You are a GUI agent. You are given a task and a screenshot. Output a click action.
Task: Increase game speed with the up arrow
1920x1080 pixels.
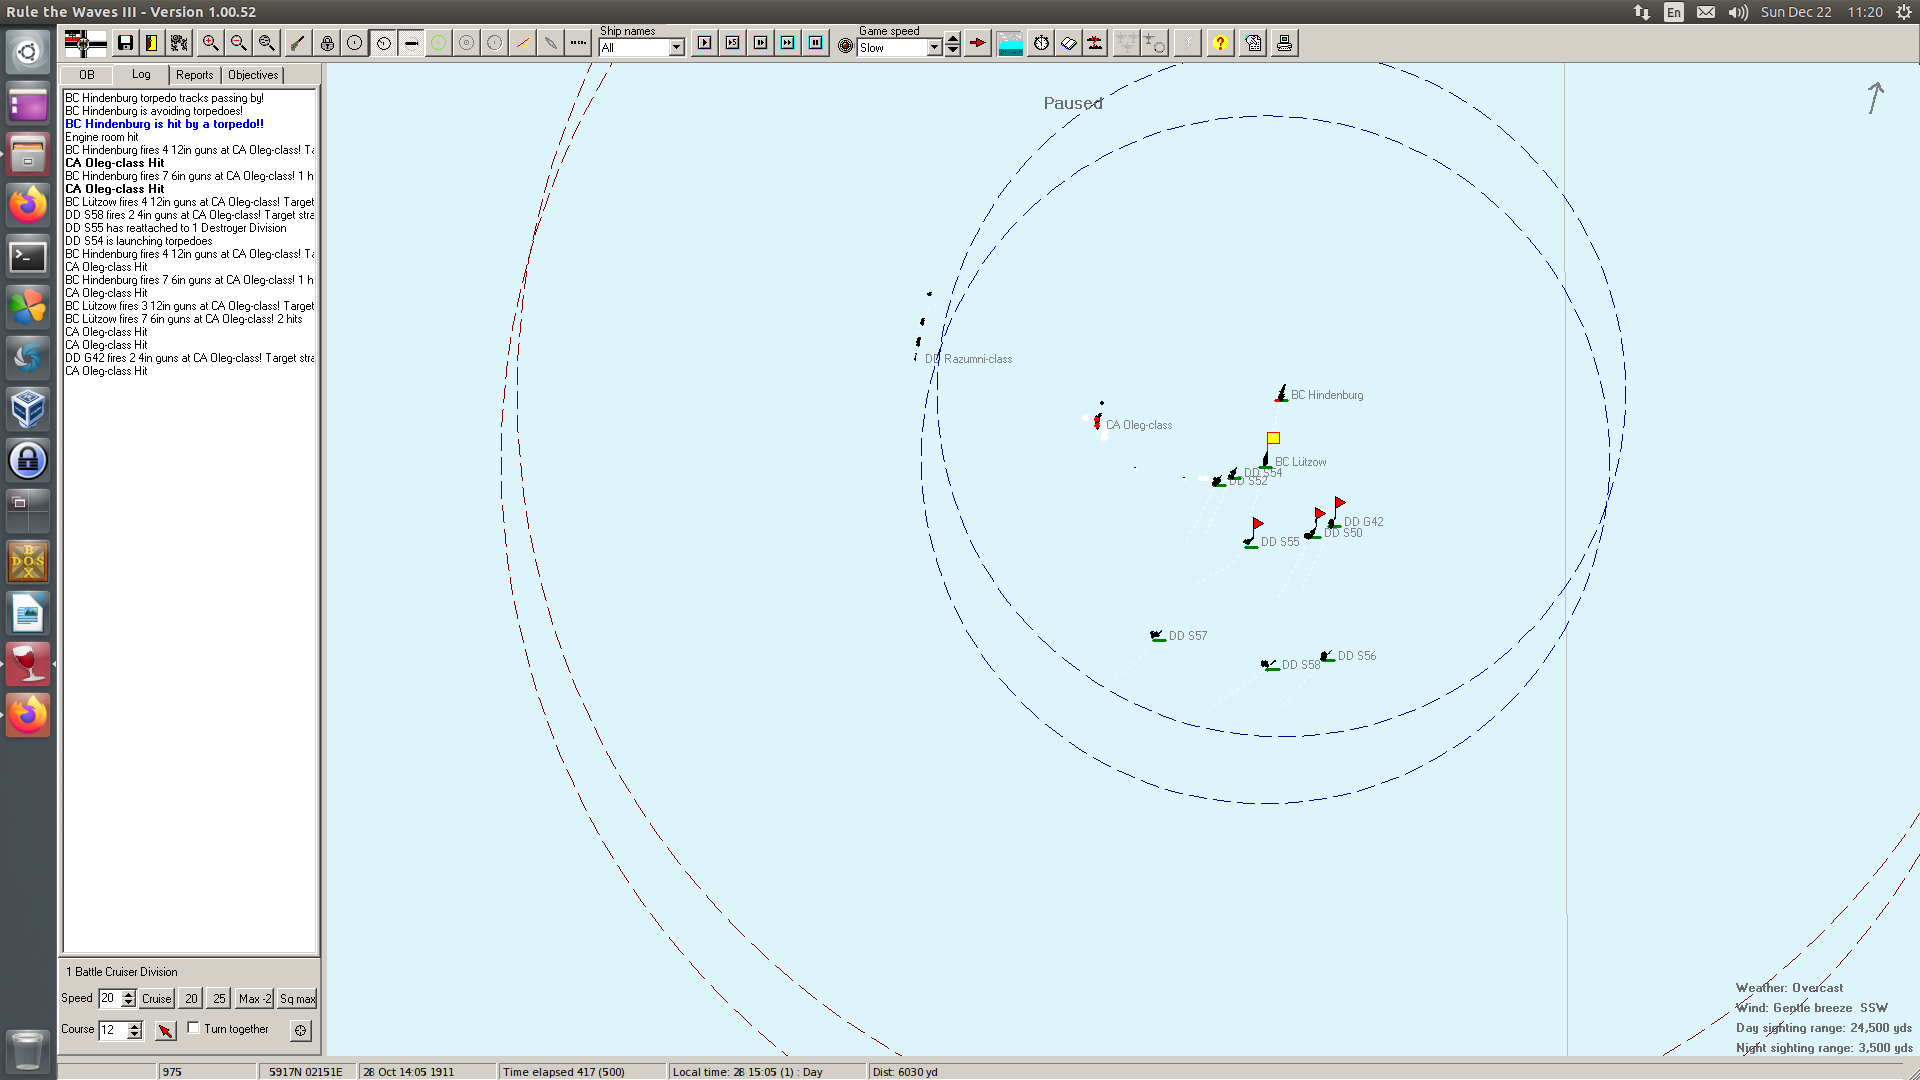(x=953, y=40)
